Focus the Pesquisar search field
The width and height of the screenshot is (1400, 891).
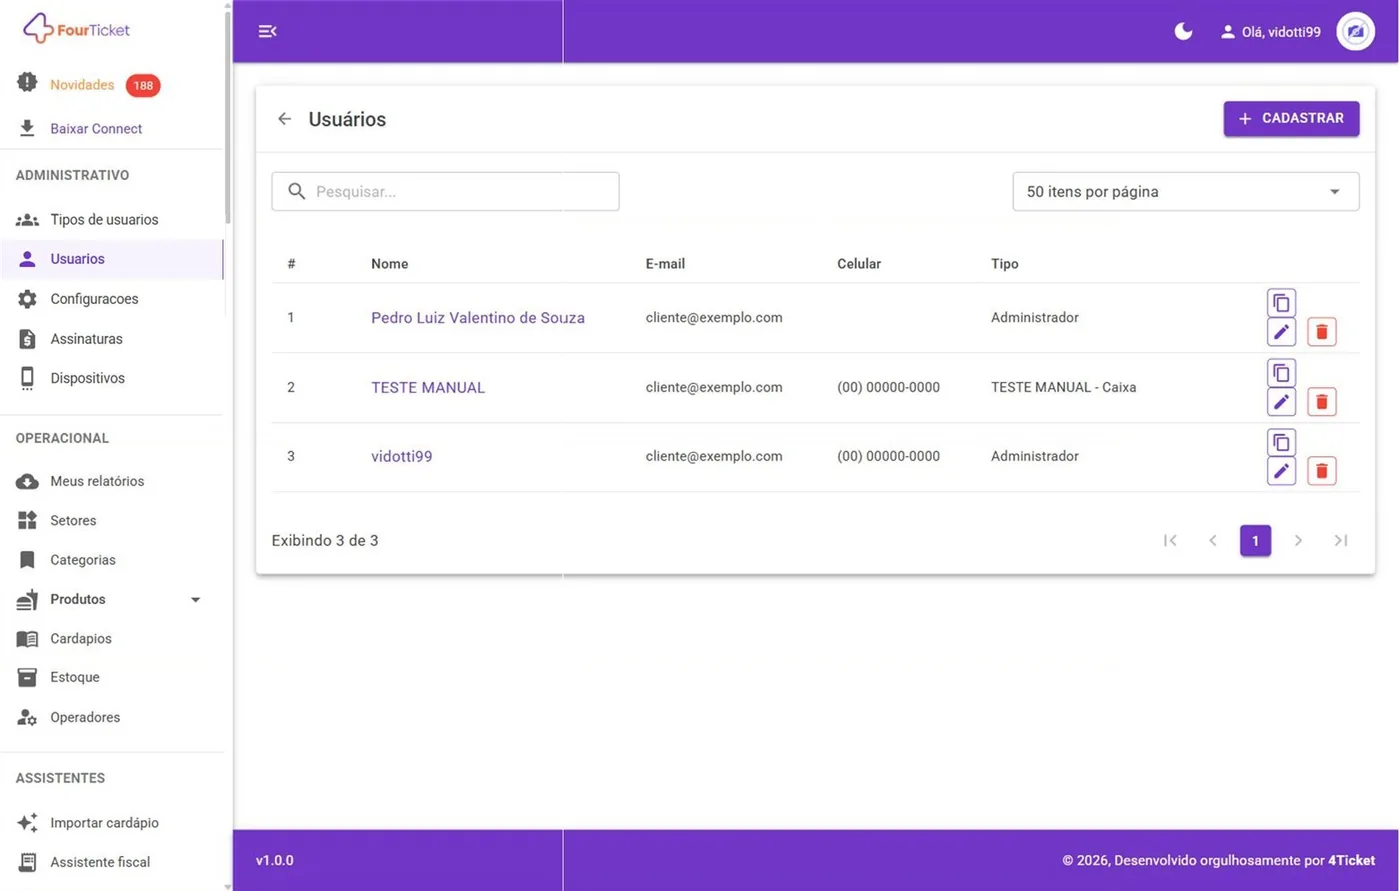pyautogui.click(x=445, y=191)
